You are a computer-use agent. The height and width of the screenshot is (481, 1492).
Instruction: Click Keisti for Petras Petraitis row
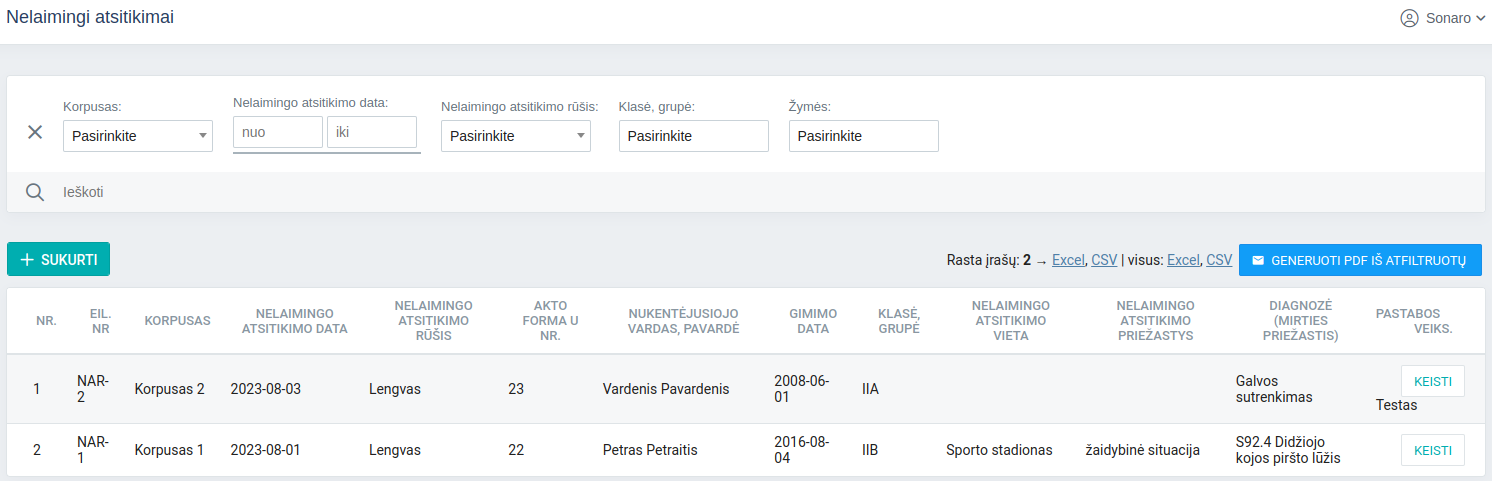1433,450
